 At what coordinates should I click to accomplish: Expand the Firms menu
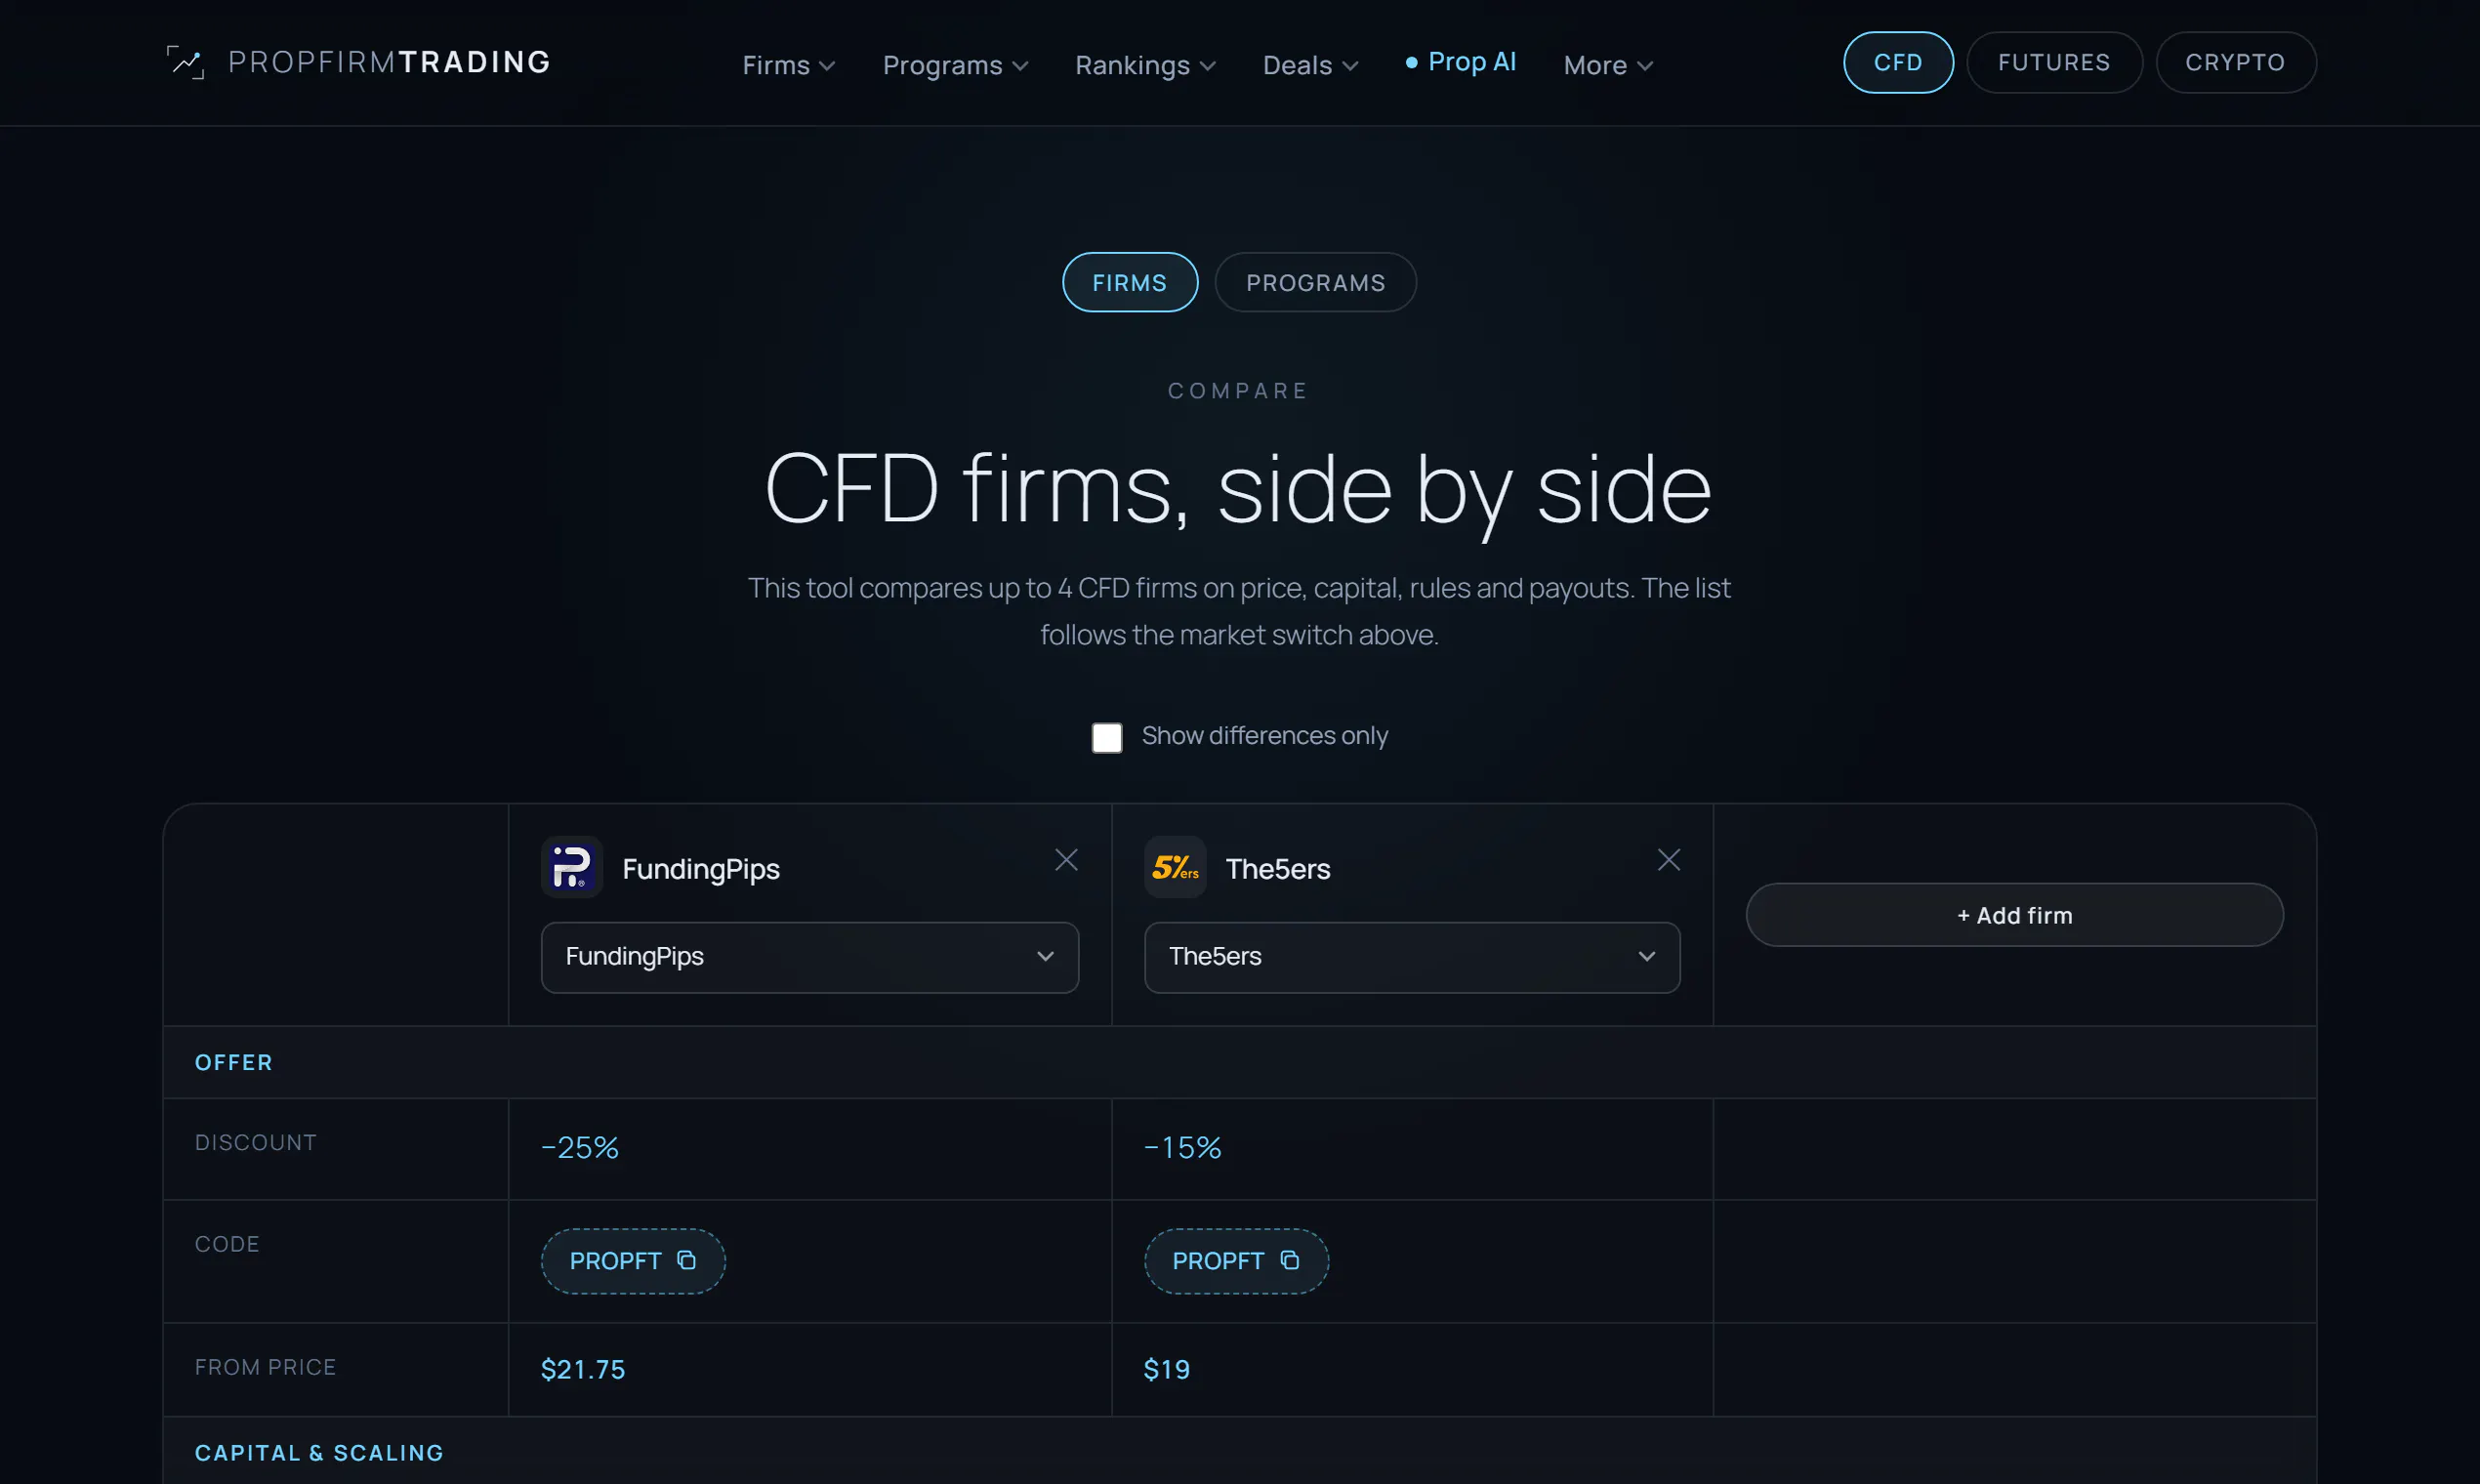coord(788,65)
